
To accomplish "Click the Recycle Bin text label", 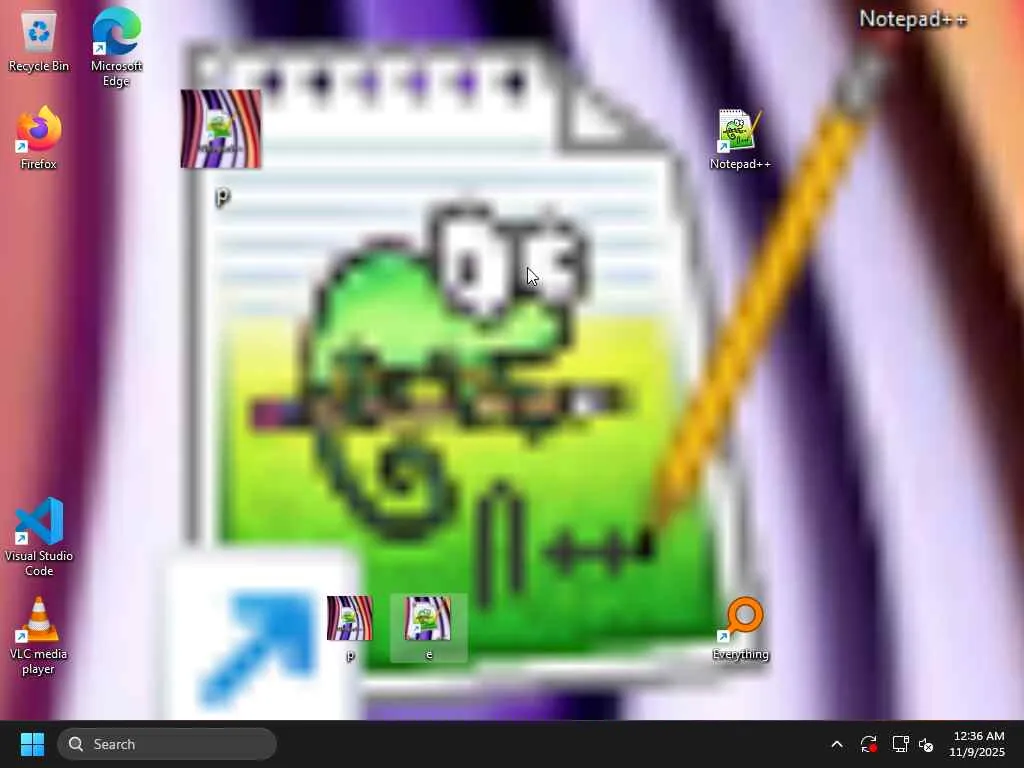I will pos(39,66).
